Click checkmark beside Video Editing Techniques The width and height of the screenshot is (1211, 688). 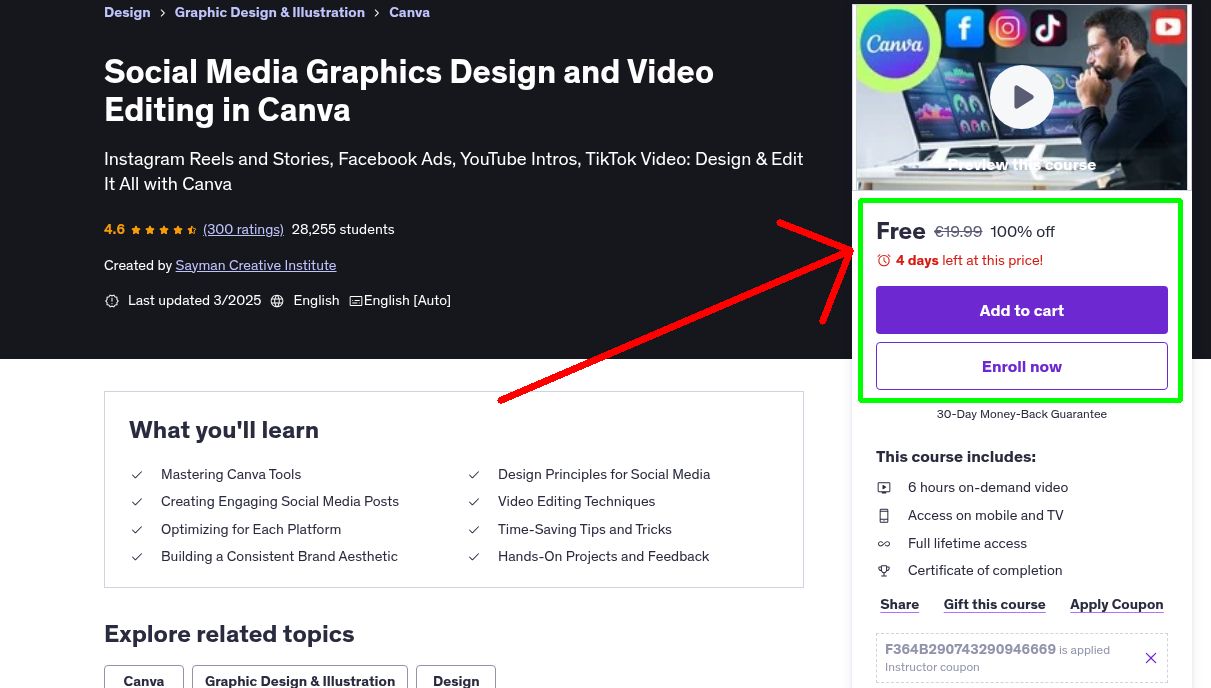[474, 502]
